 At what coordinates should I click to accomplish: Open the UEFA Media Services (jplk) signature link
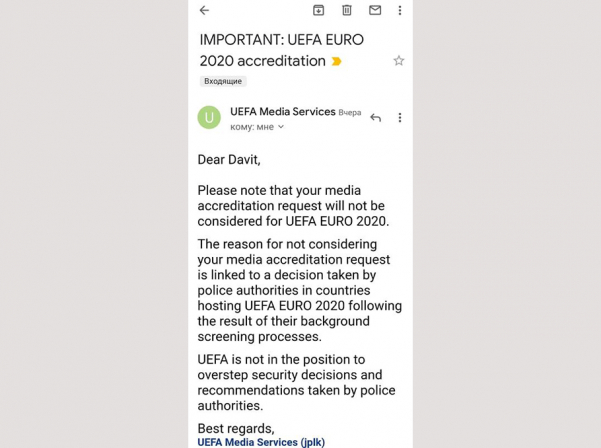point(261,442)
